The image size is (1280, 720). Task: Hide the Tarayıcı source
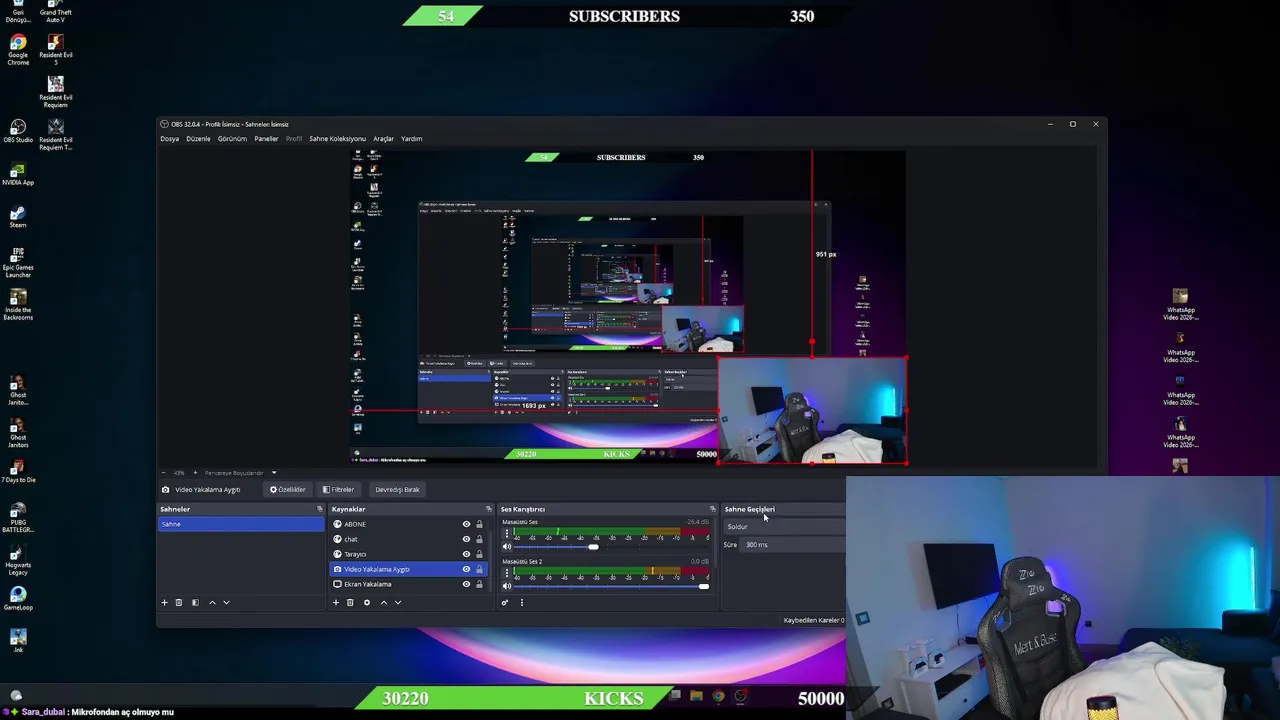[x=466, y=554]
